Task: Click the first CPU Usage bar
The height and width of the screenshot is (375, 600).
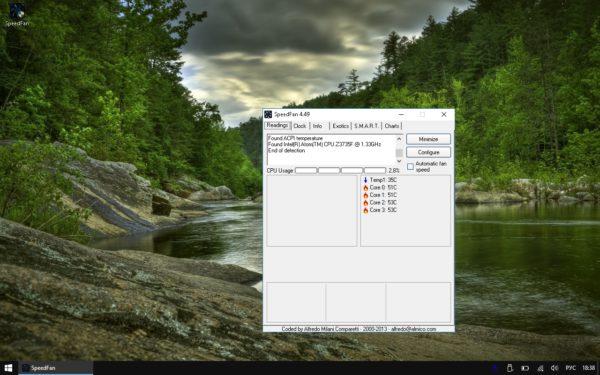Action: point(306,170)
